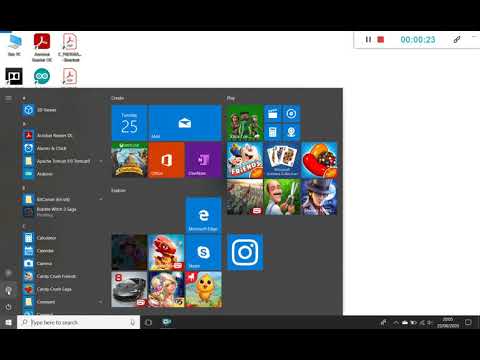
Task: Open Arduino from the Start app list
Action: [62, 174]
